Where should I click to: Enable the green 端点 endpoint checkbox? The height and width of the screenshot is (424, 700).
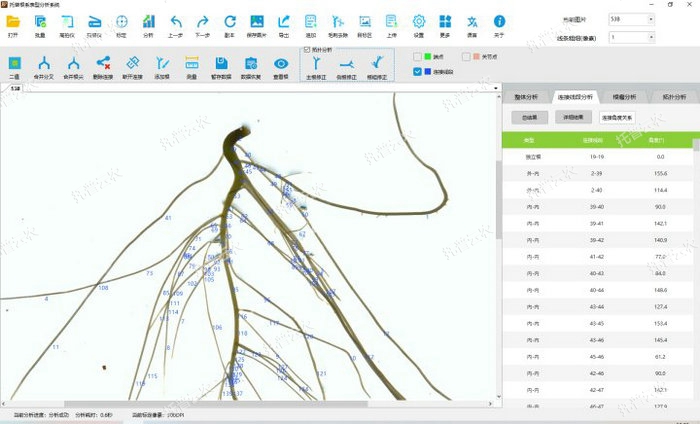pyautogui.click(x=417, y=57)
